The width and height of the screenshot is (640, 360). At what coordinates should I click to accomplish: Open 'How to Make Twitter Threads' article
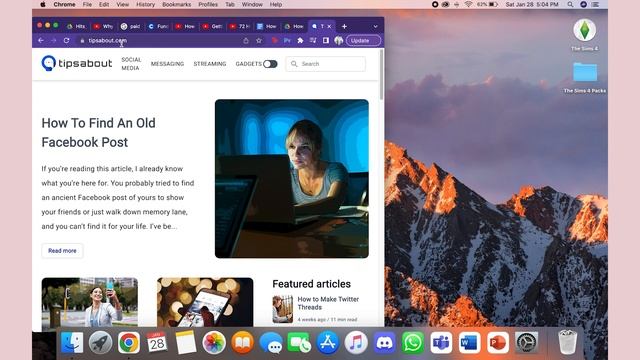[328, 303]
